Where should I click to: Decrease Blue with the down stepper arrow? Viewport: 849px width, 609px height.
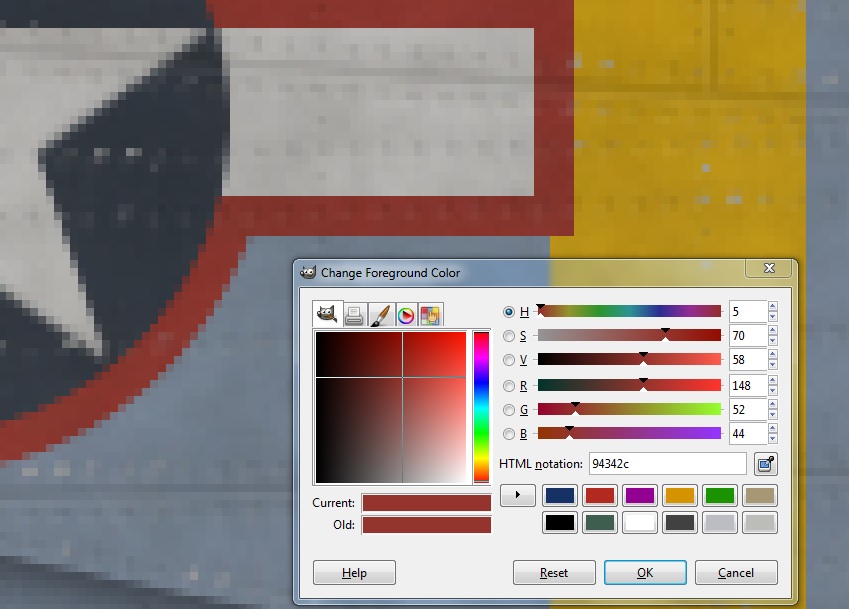773,438
